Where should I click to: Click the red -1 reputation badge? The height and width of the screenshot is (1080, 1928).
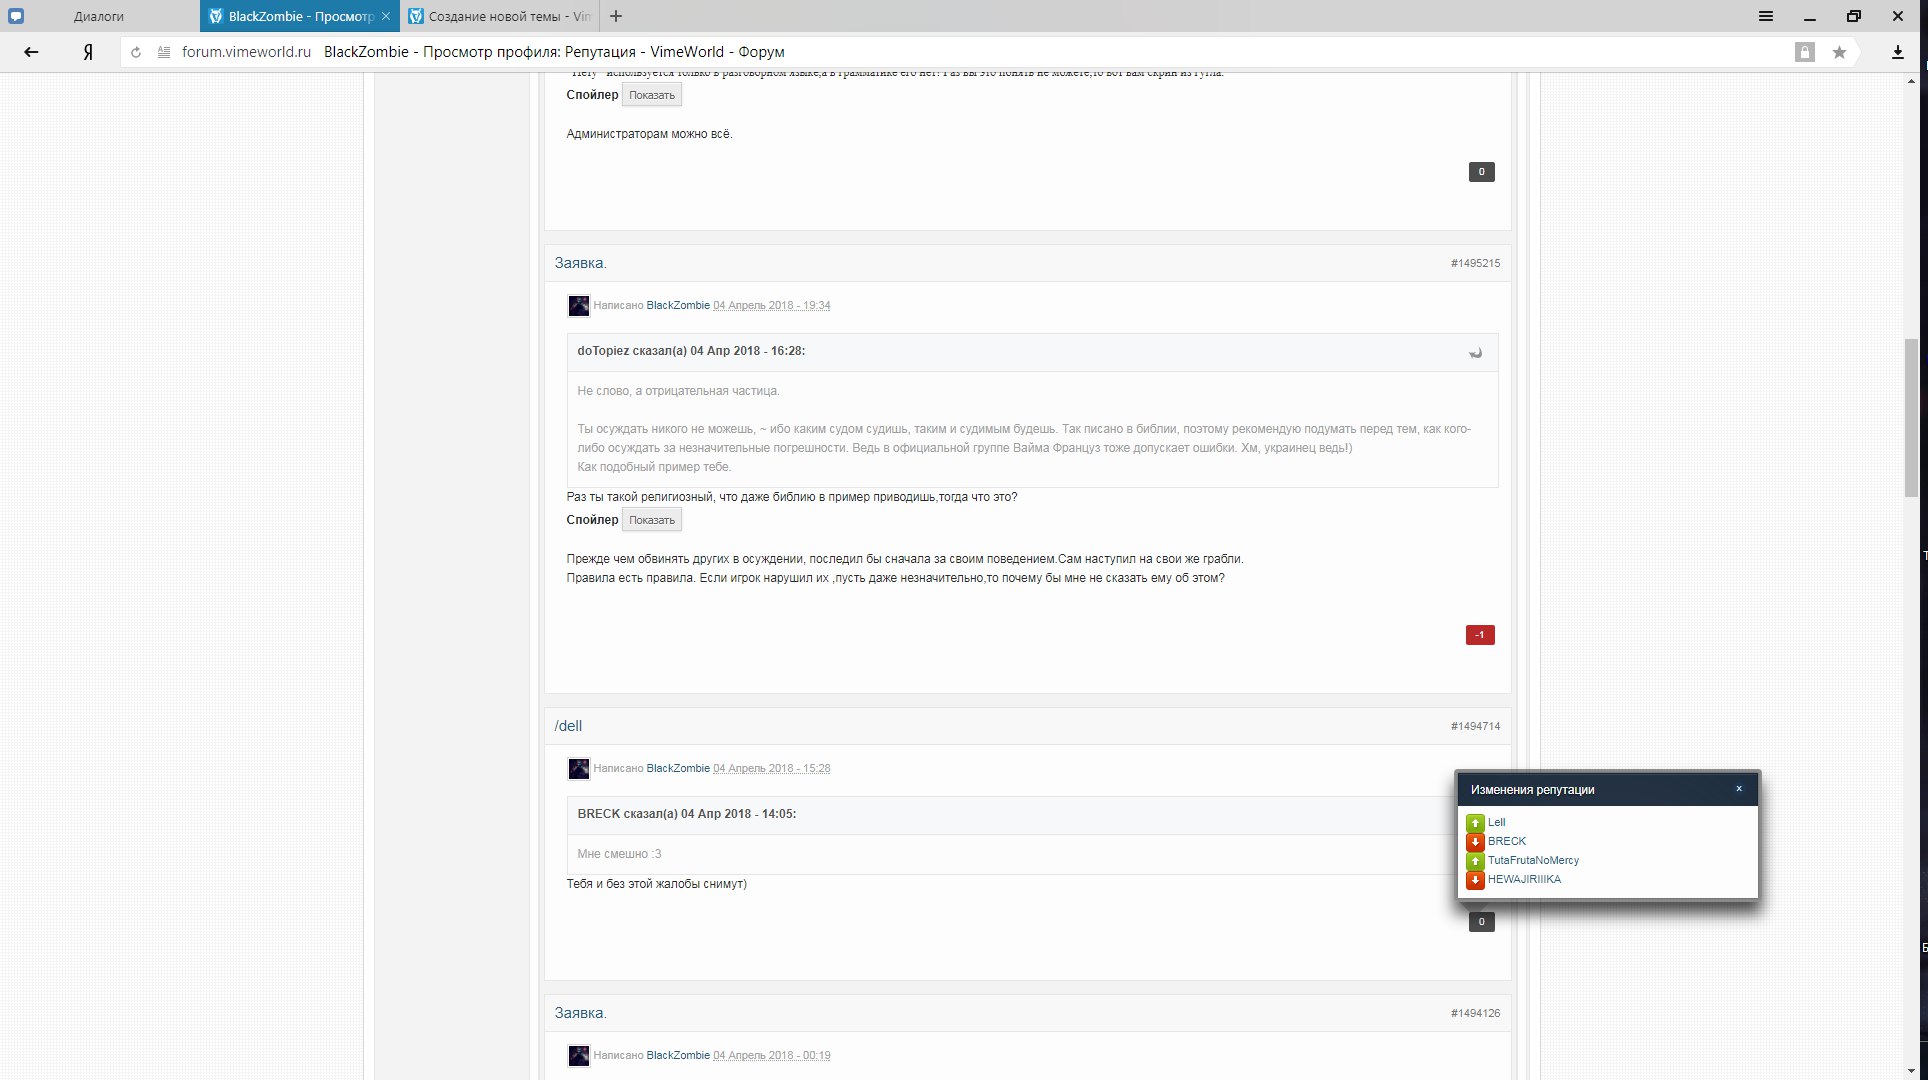[1480, 635]
